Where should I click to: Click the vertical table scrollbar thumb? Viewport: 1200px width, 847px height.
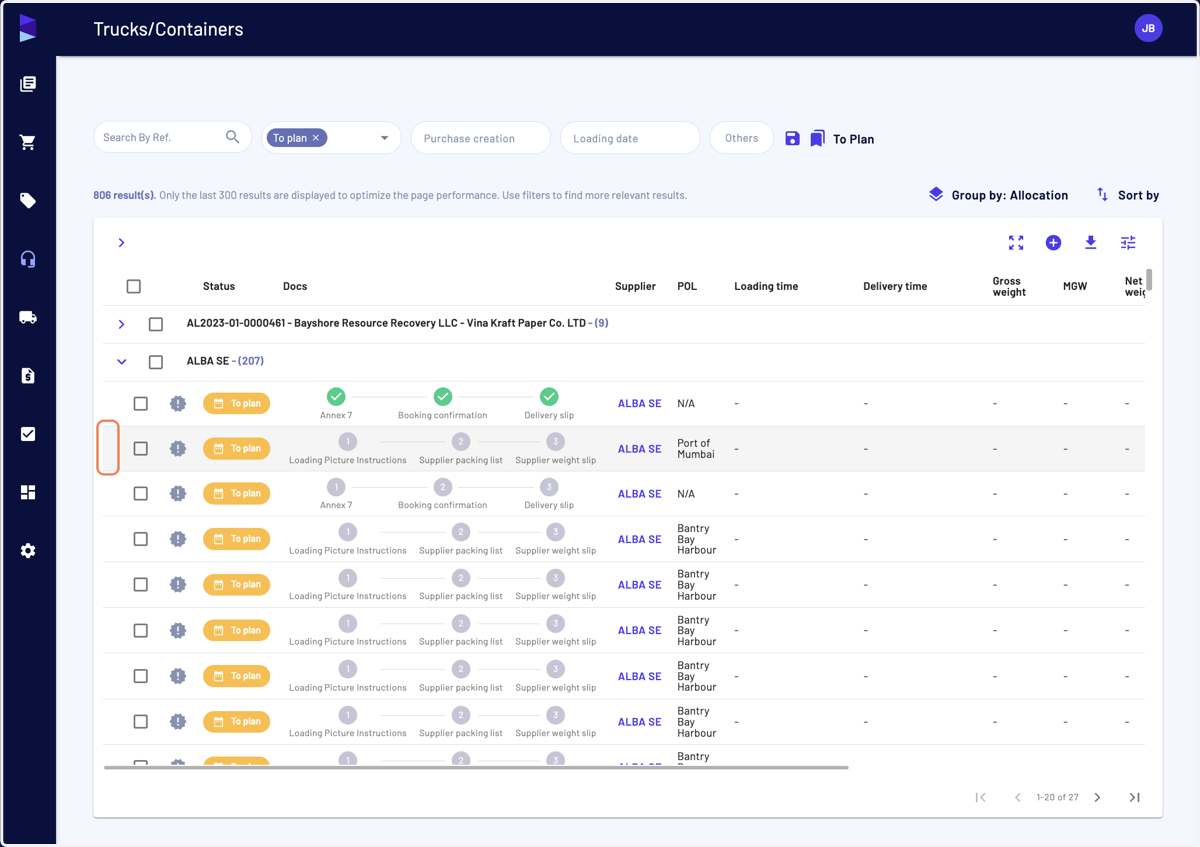pyautogui.click(x=1150, y=280)
